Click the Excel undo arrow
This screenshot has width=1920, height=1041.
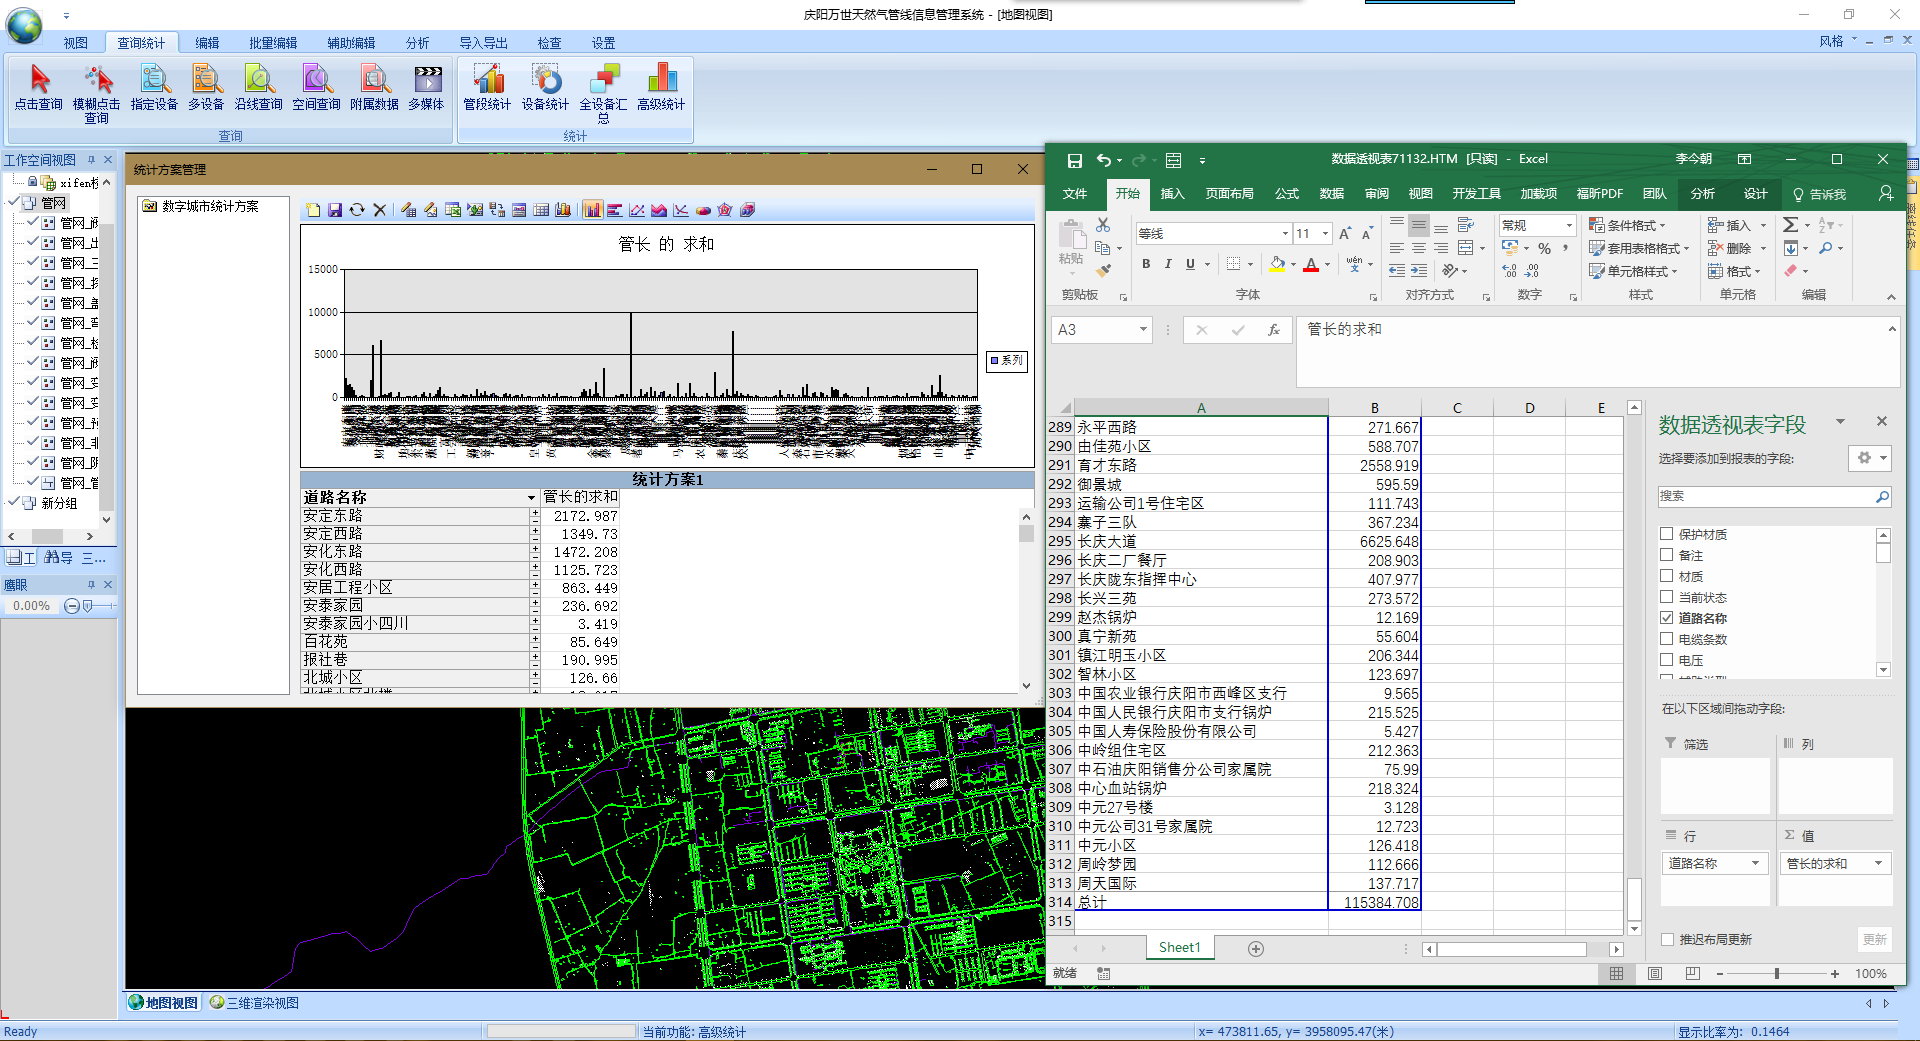(x=1102, y=160)
